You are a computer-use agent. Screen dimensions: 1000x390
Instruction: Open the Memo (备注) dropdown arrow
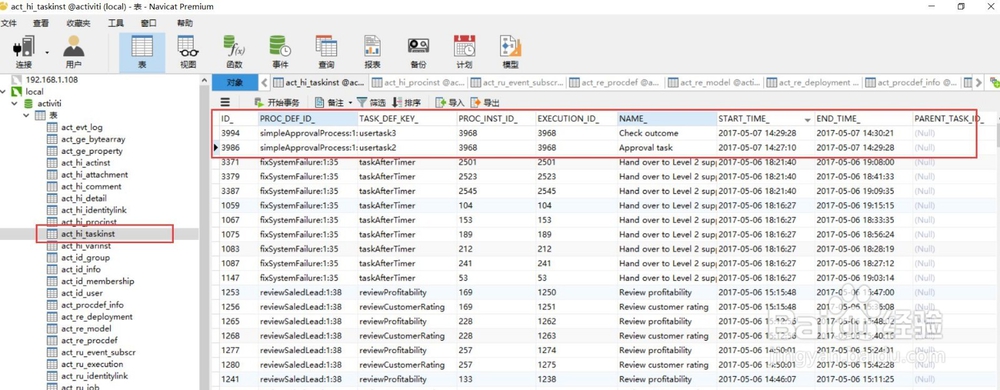350,103
